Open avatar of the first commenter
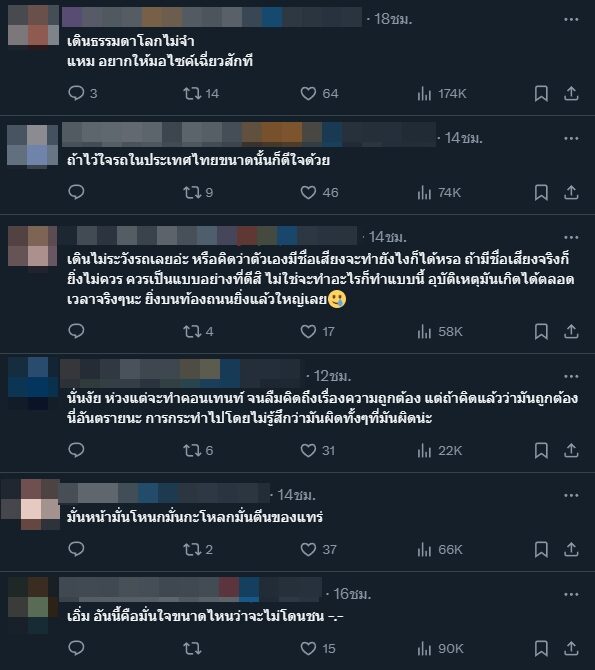This screenshot has width=595, height=670. tap(33, 25)
